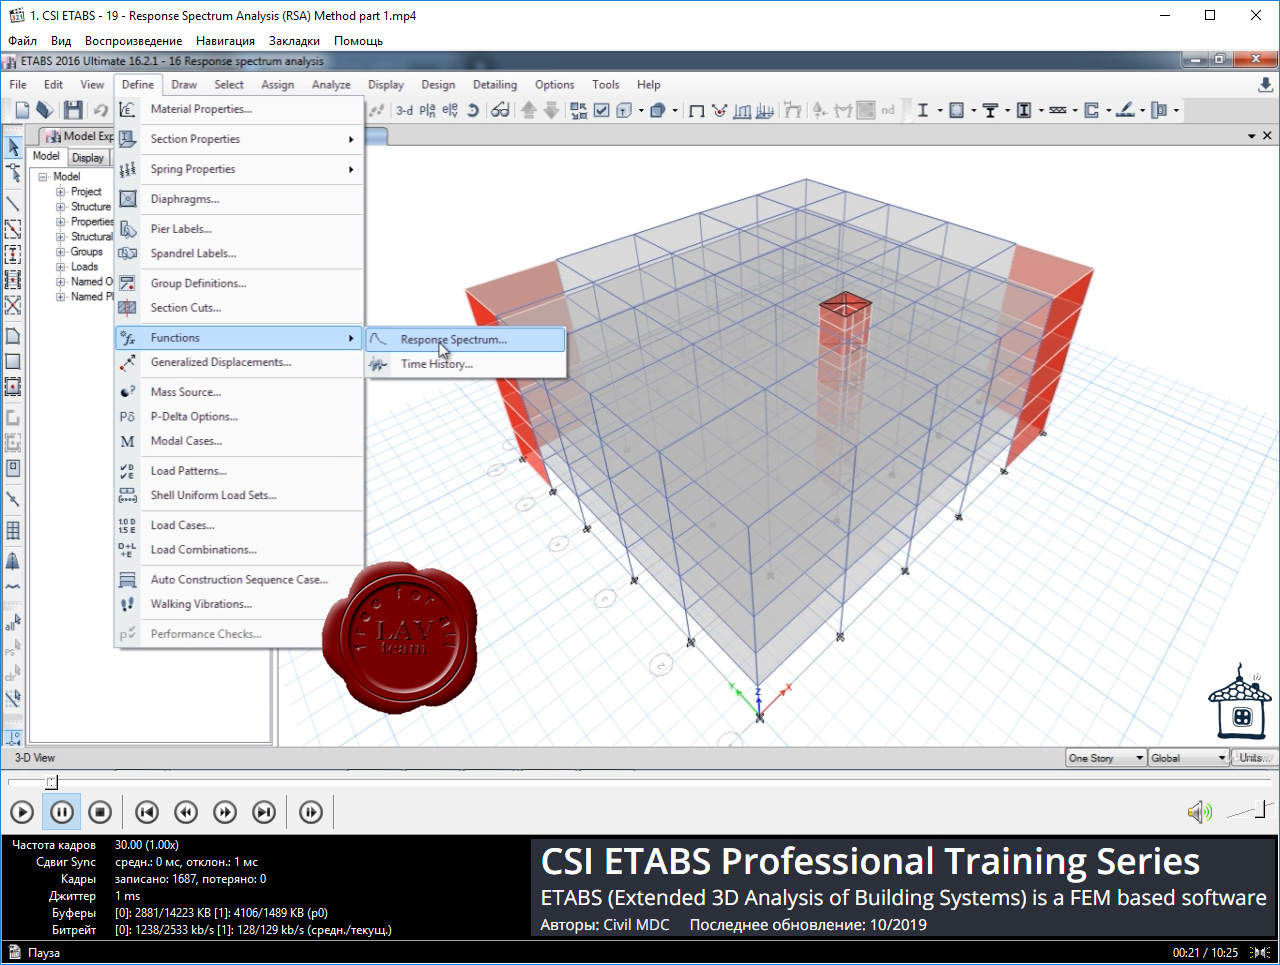1280x965 pixels.
Task: Expand the Loads tree node
Action: [60, 267]
